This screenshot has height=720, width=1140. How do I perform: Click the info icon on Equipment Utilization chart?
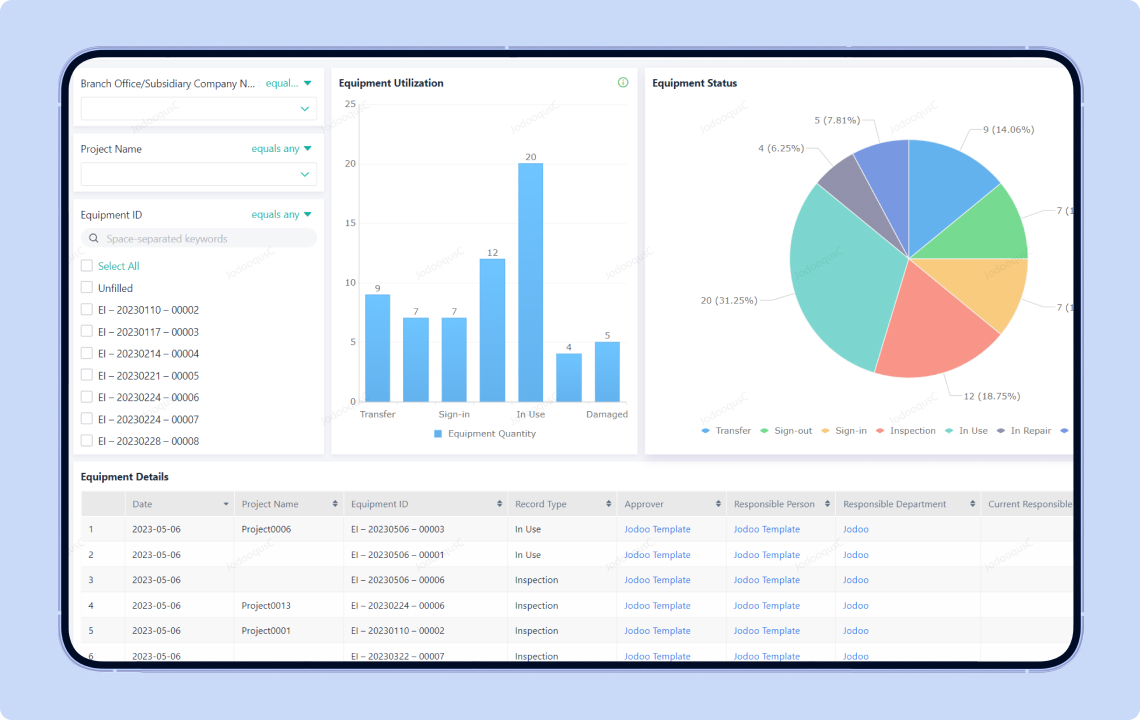tap(623, 83)
